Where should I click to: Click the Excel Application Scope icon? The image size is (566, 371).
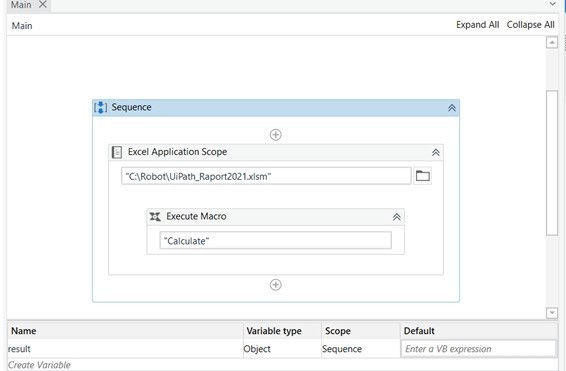point(117,152)
